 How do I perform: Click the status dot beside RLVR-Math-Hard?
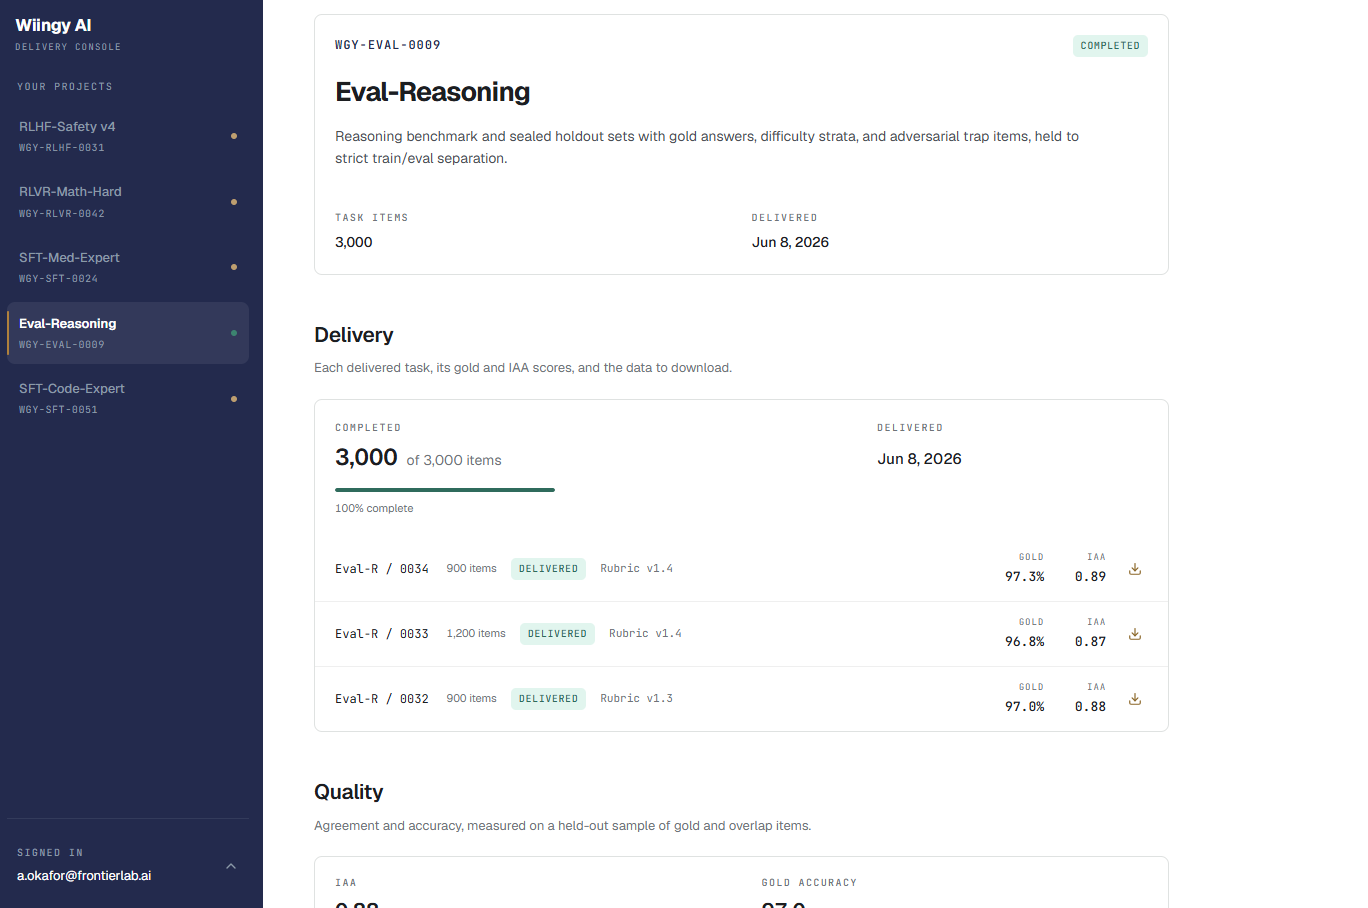234,202
